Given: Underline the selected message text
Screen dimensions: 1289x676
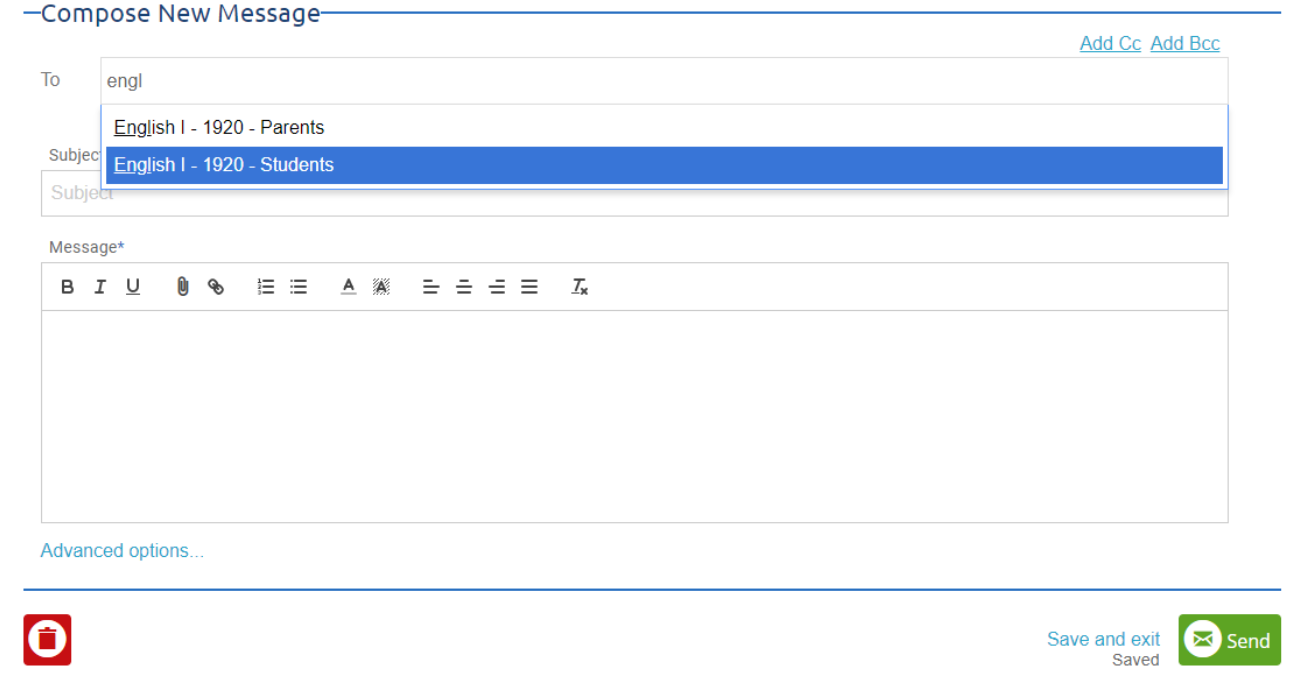Looking at the screenshot, I should click(x=133, y=287).
